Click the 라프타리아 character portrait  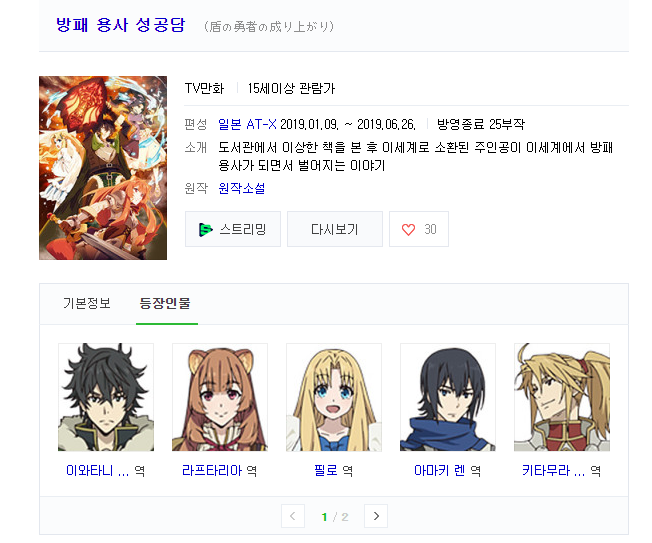pyautogui.click(x=220, y=397)
